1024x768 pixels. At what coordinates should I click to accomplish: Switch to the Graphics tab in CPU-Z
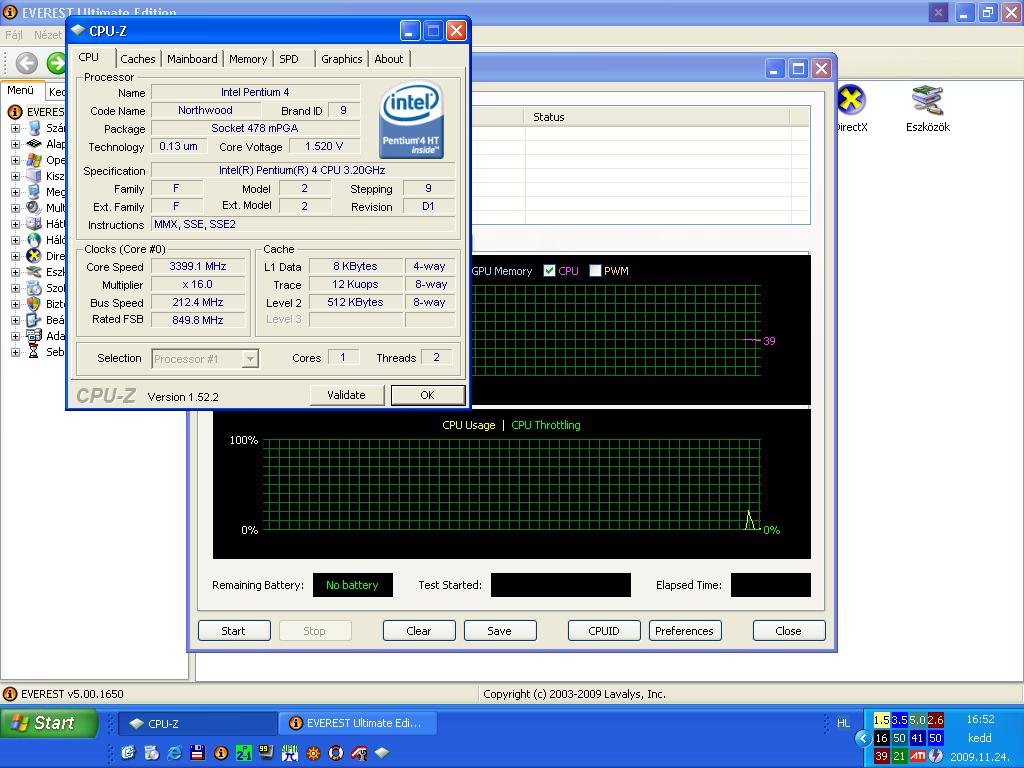[x=342, y=59]
